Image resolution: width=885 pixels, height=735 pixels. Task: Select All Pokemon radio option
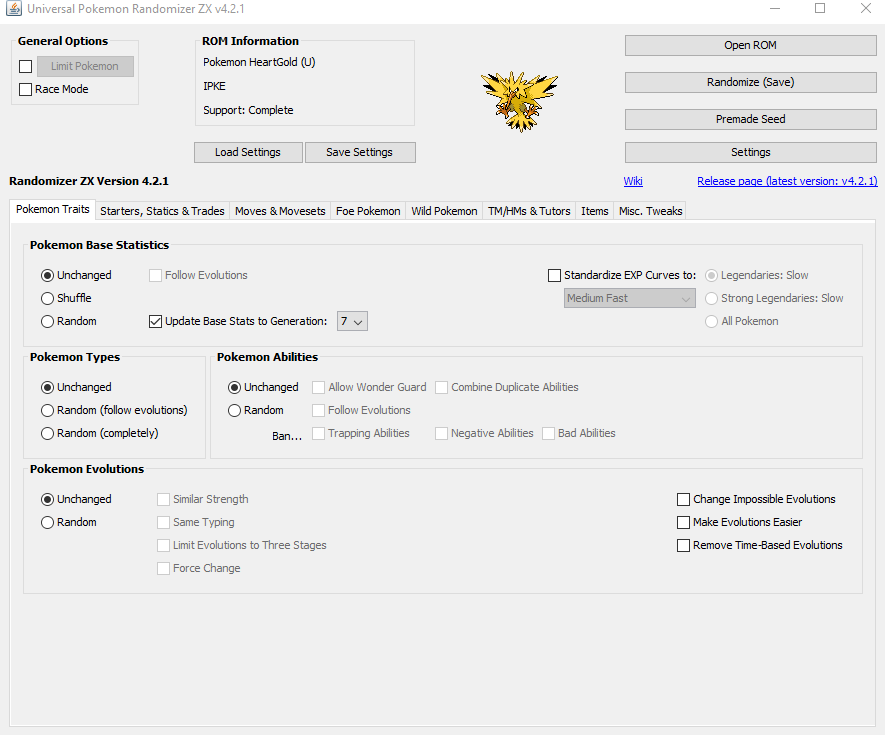(x=711, y=321)
